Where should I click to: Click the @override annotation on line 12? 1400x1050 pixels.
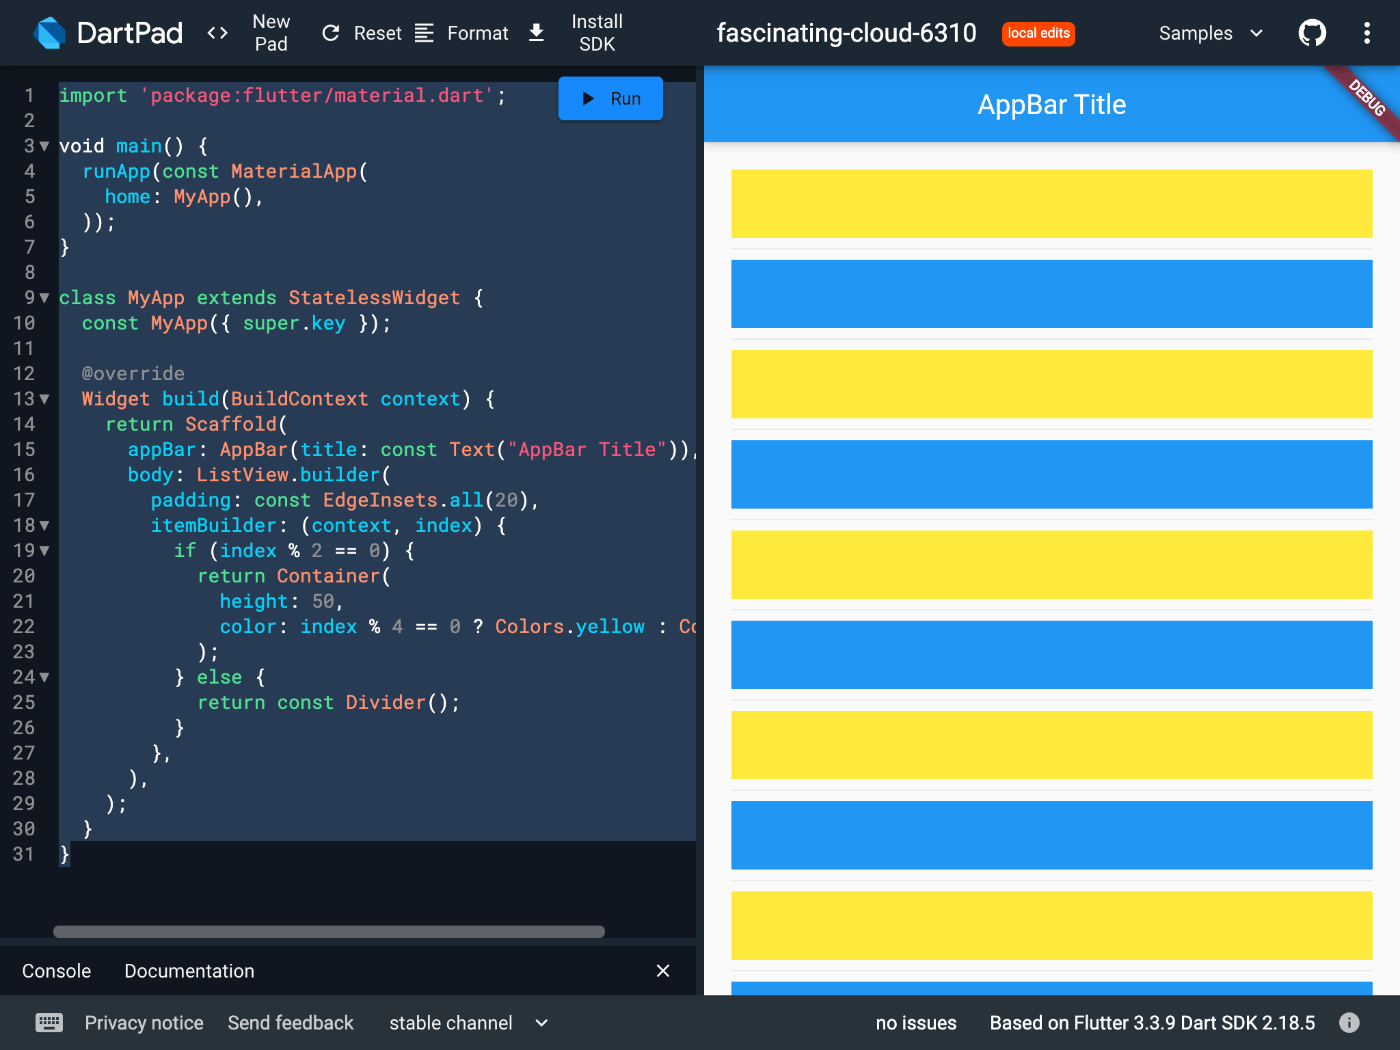pos(133,374)
